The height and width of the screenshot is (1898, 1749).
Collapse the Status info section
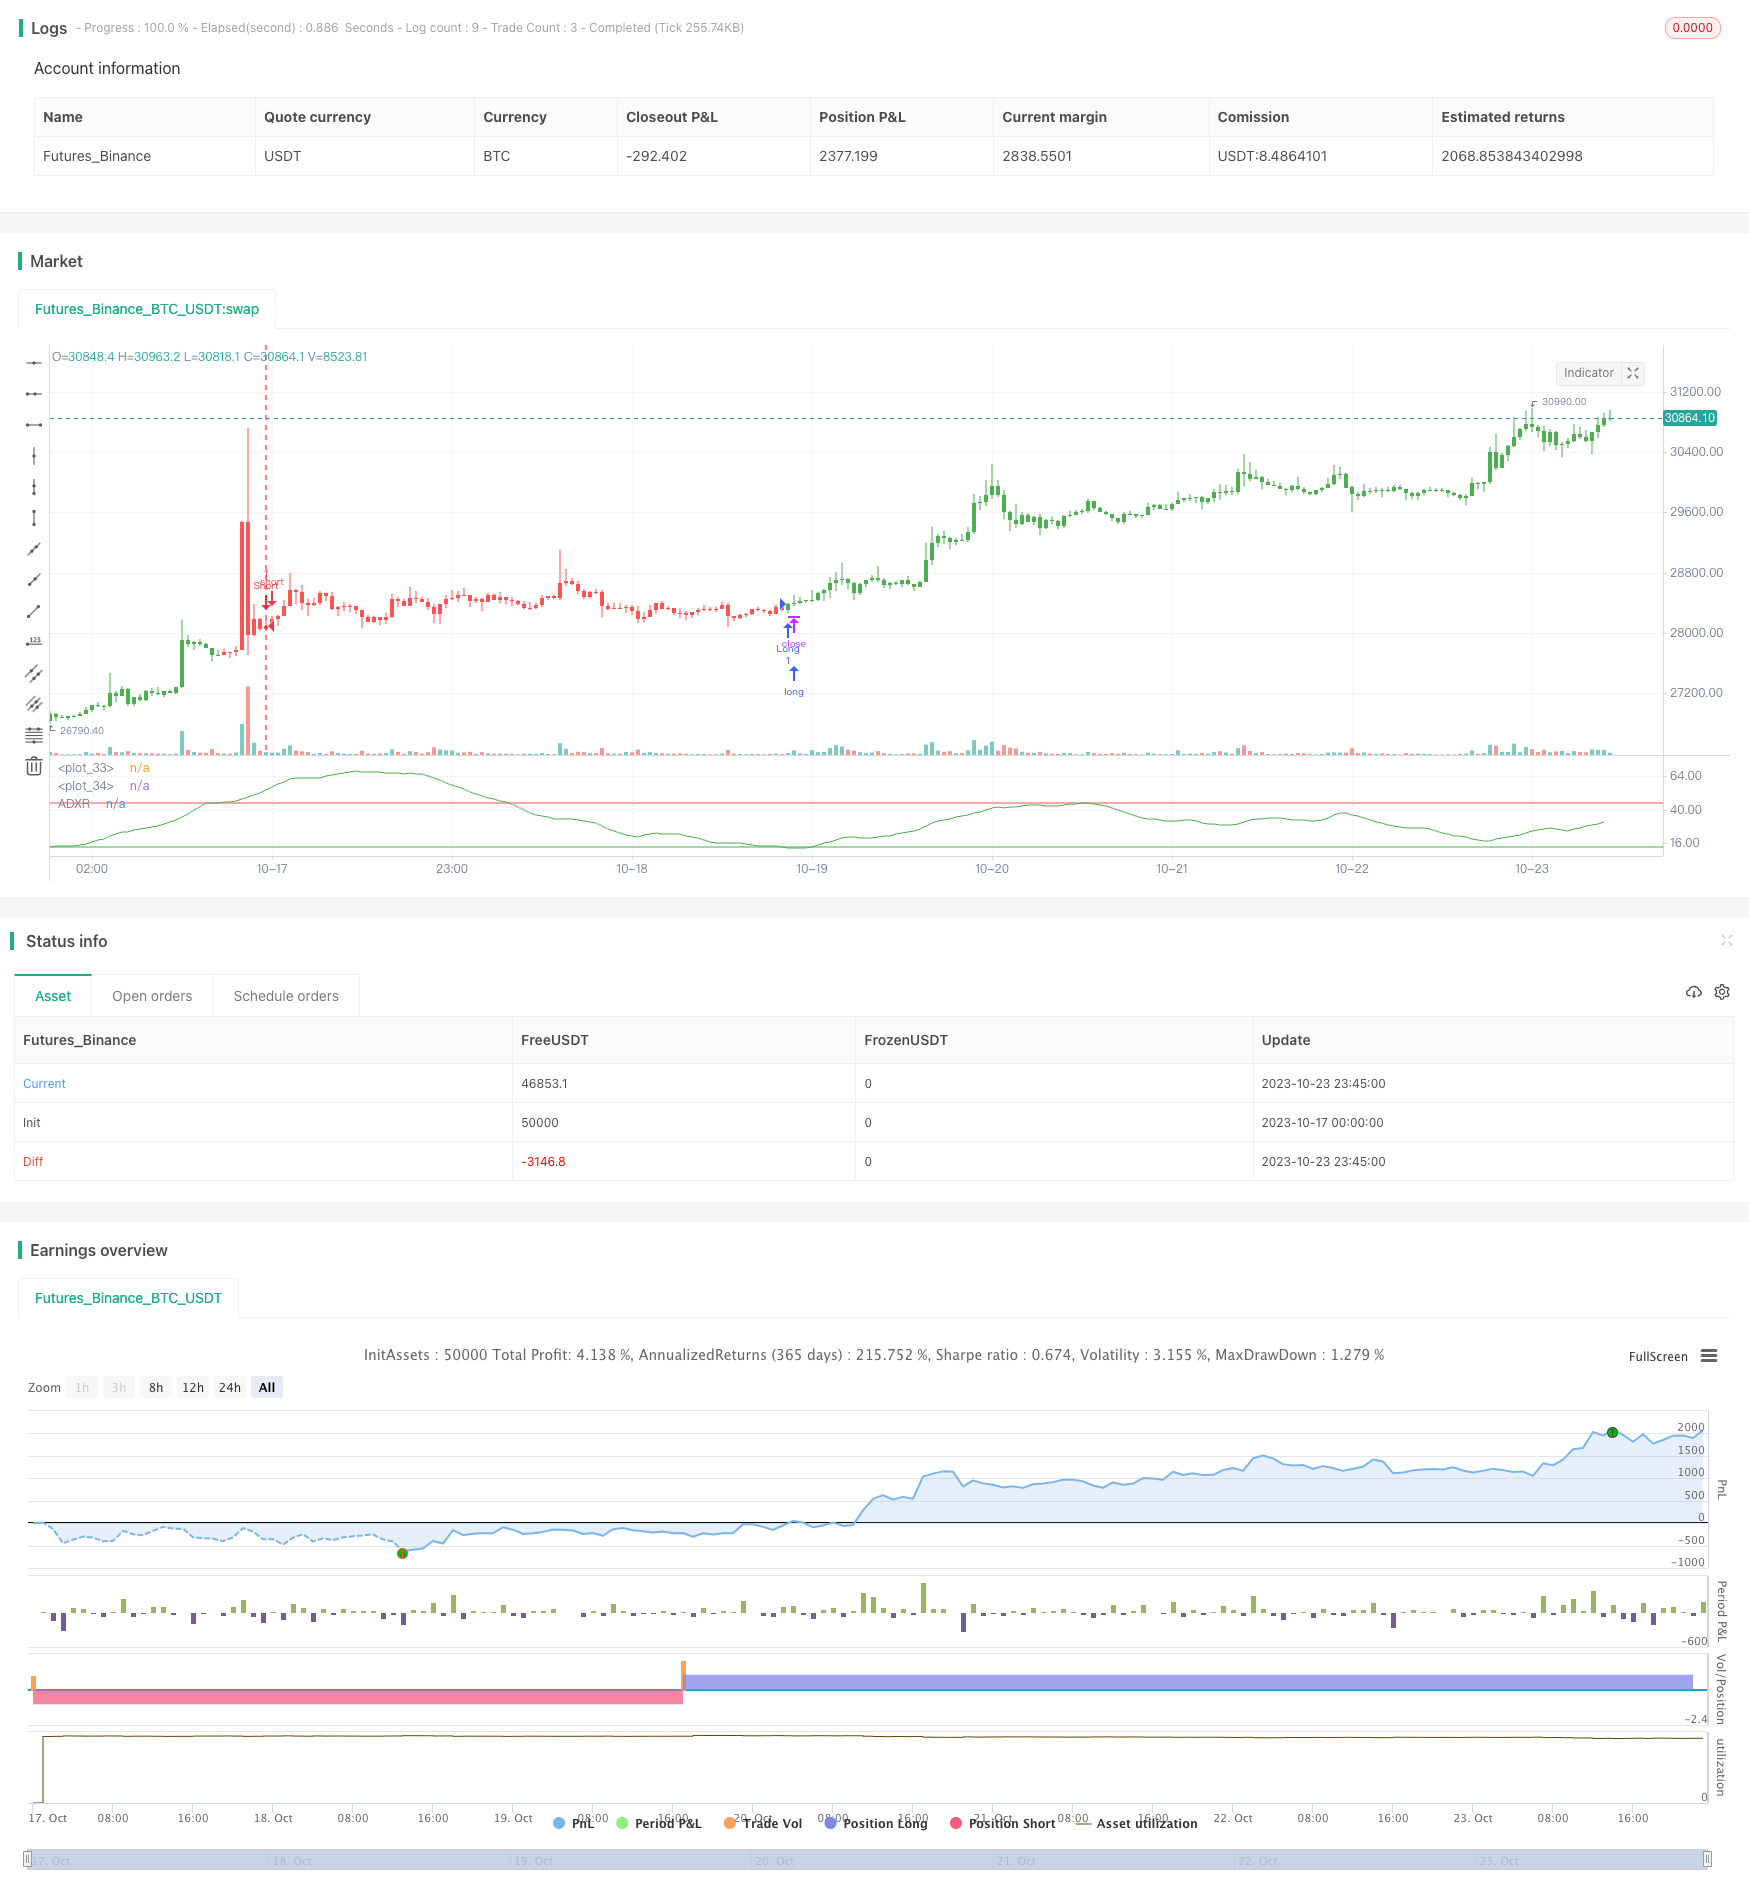[1726, 940]
